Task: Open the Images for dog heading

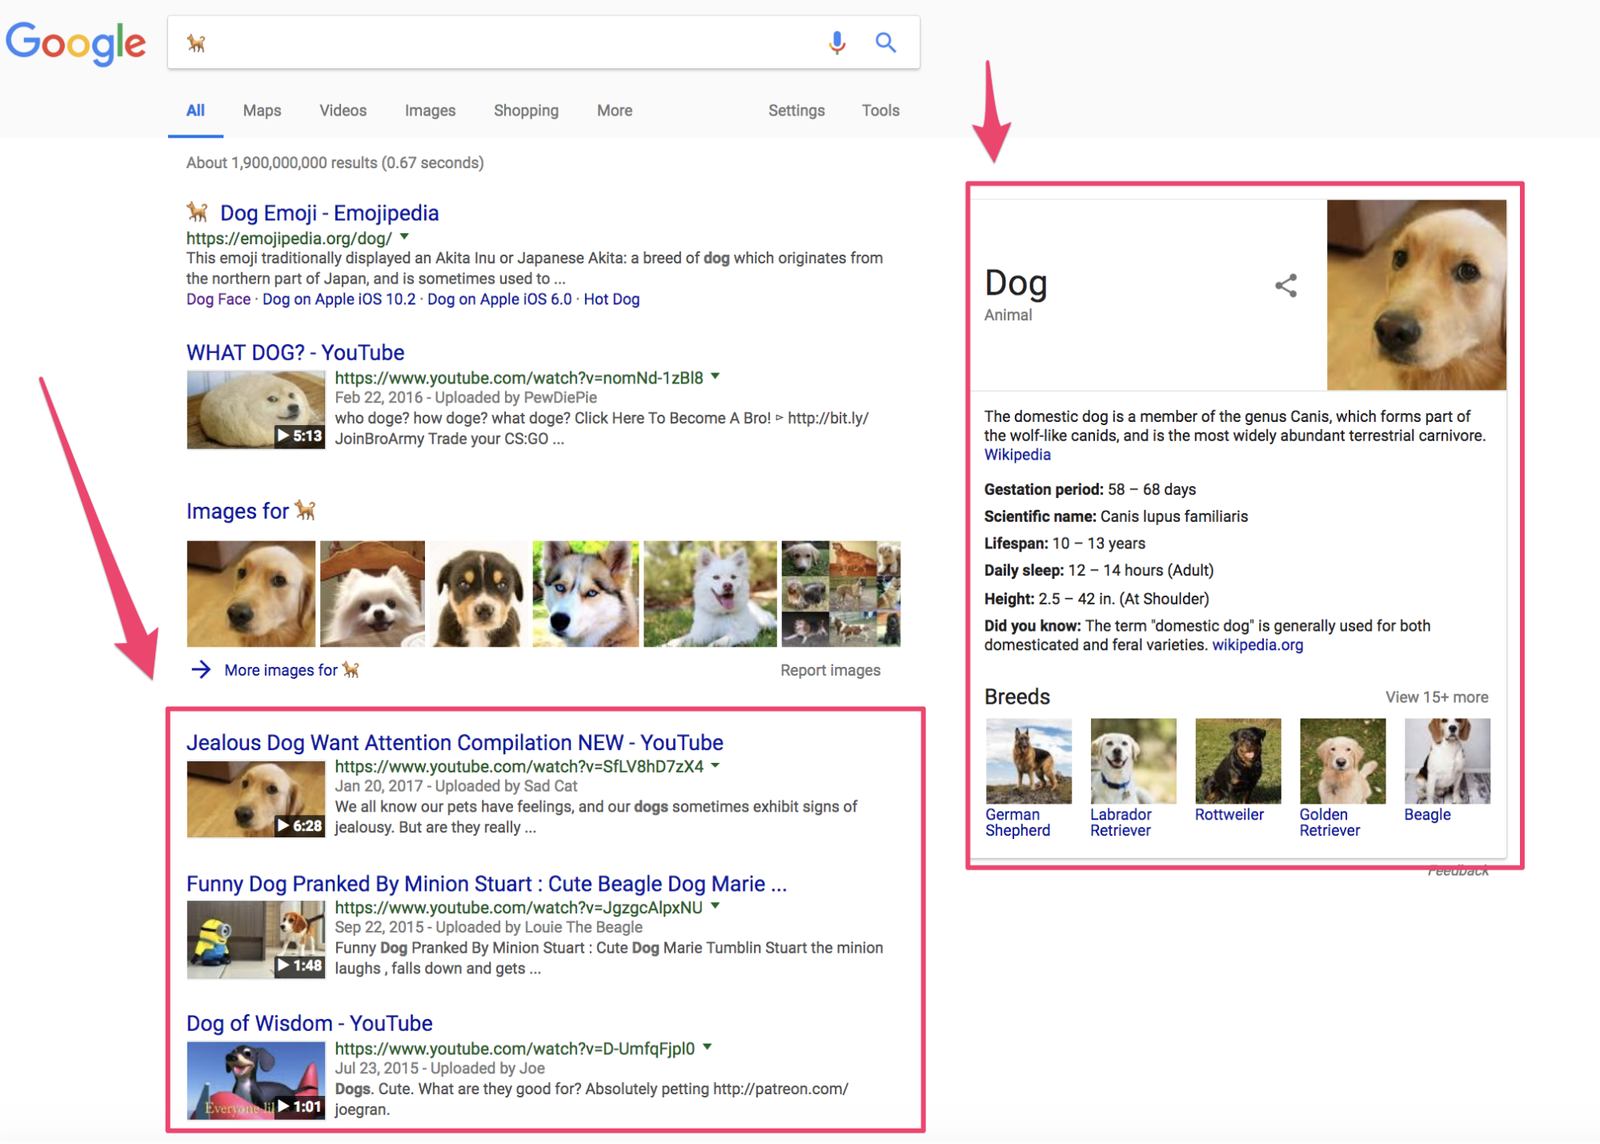Action: coord(251,511)
